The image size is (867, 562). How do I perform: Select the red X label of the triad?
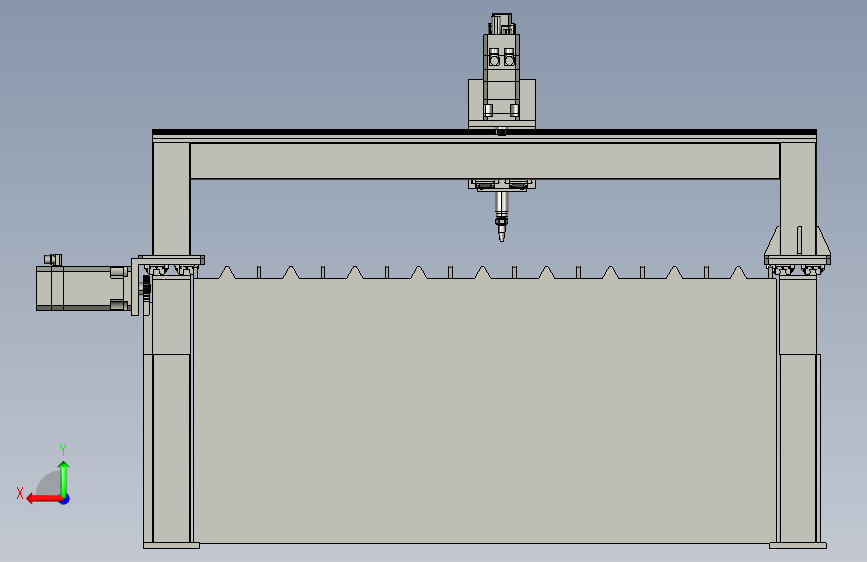pyautogui.click(x=20, y=493)
